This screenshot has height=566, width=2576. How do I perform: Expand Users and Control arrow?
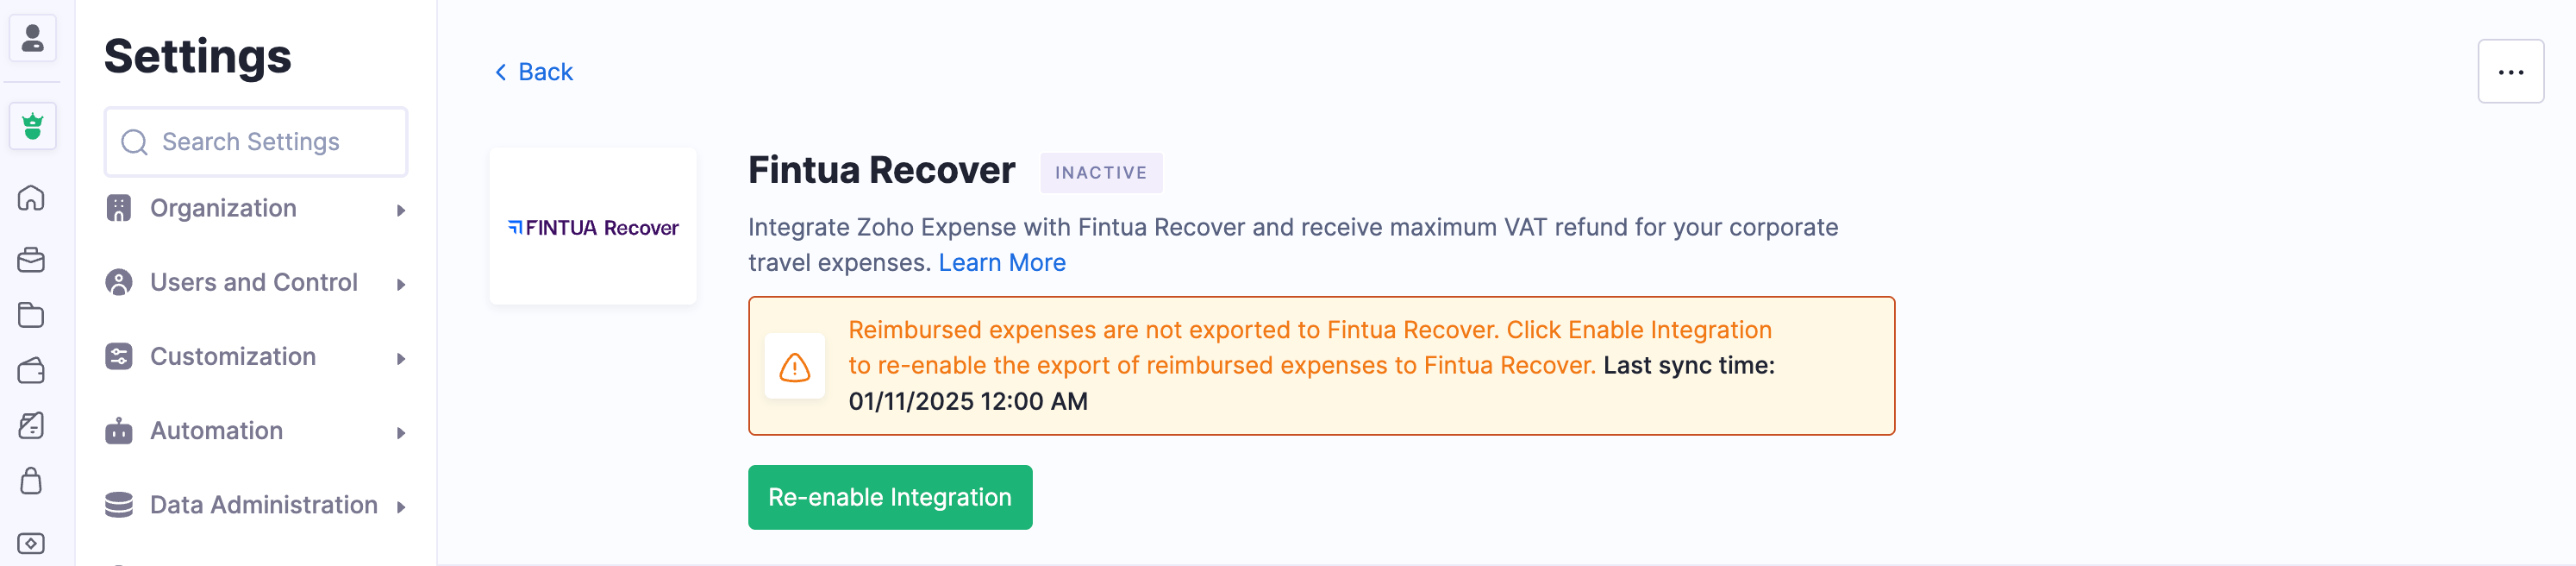(400, 284)
